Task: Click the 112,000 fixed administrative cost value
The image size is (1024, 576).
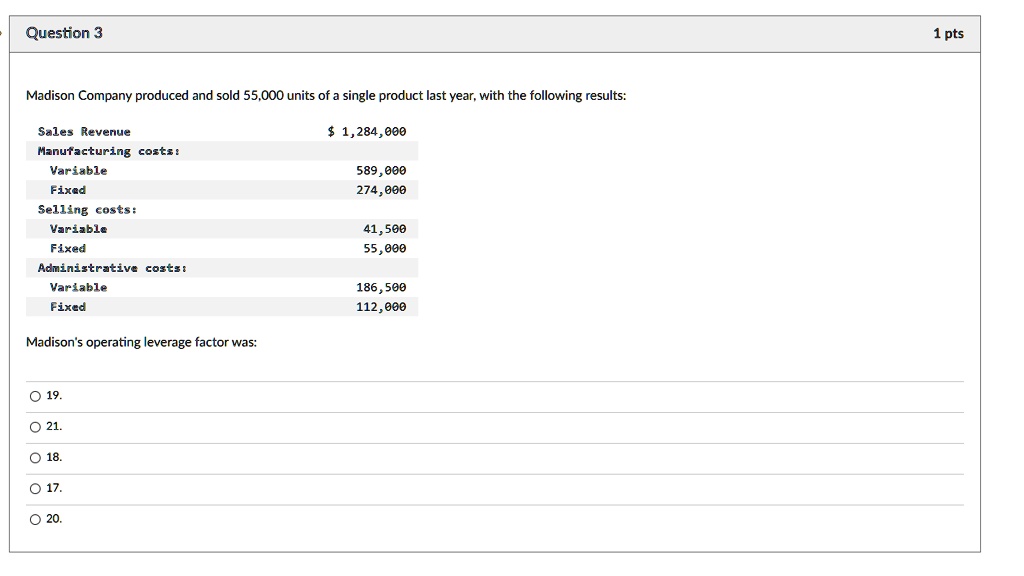Action: coord(381,307)
